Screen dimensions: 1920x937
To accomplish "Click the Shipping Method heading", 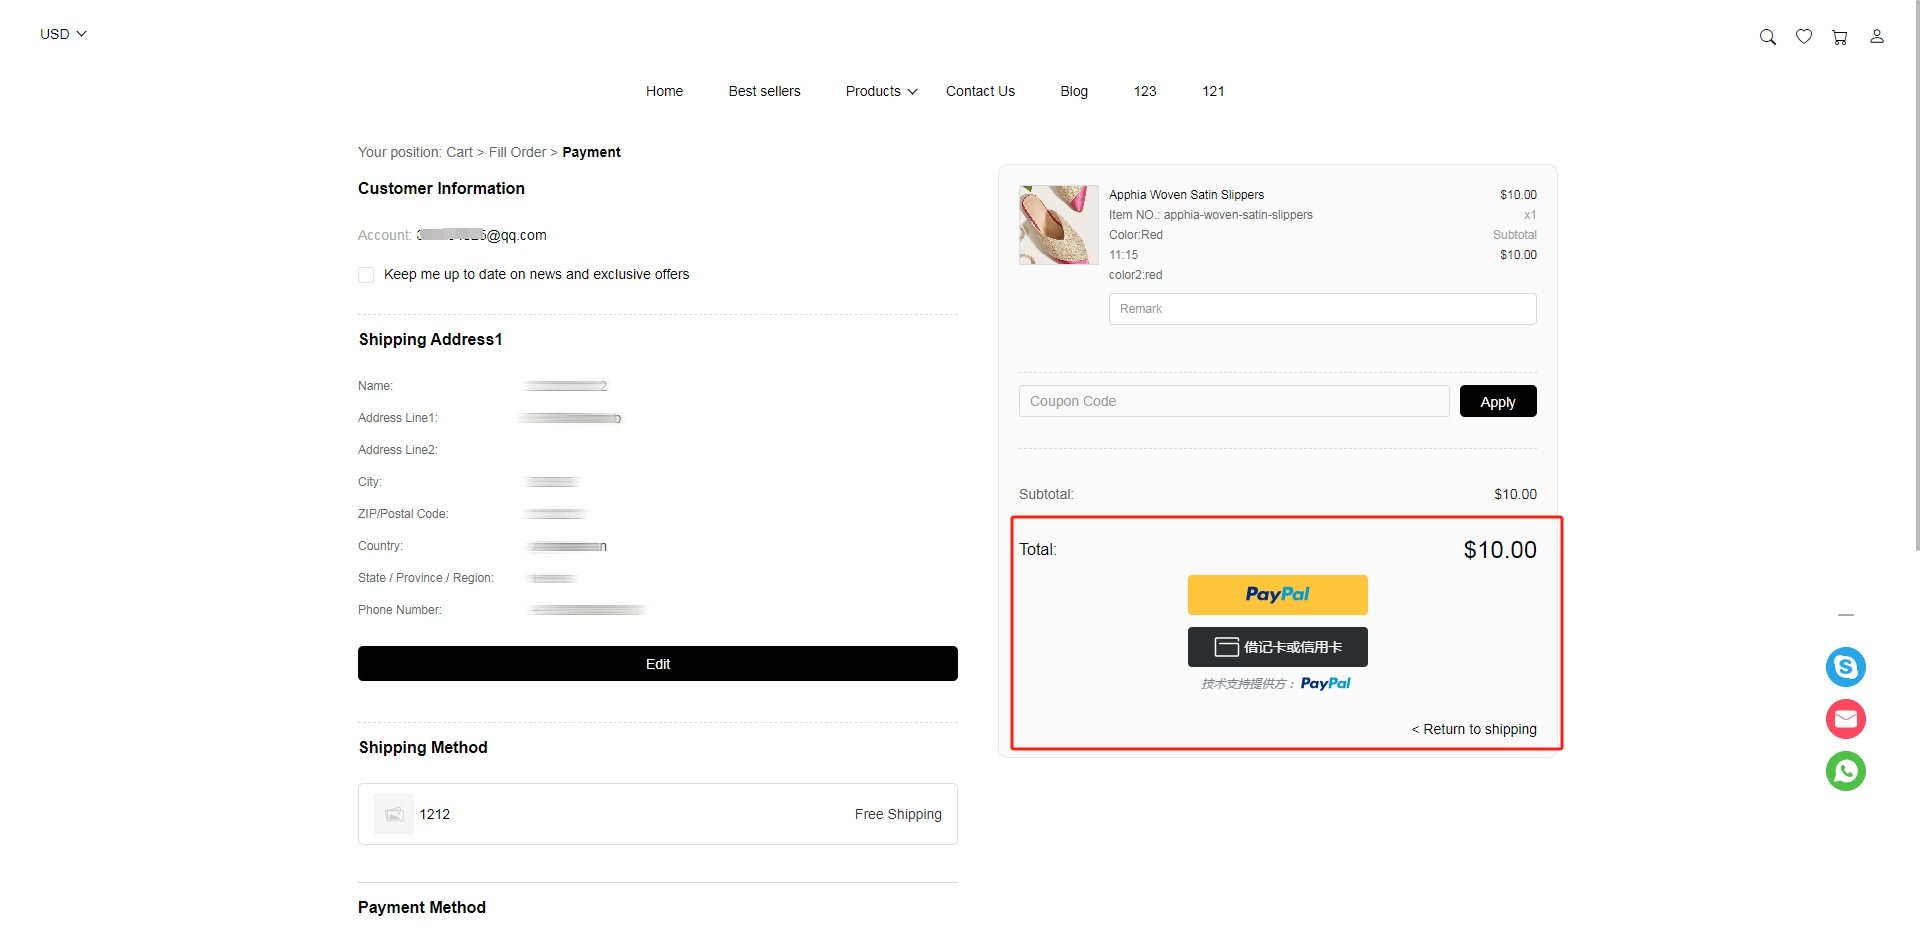I will [x=423, y=747].
